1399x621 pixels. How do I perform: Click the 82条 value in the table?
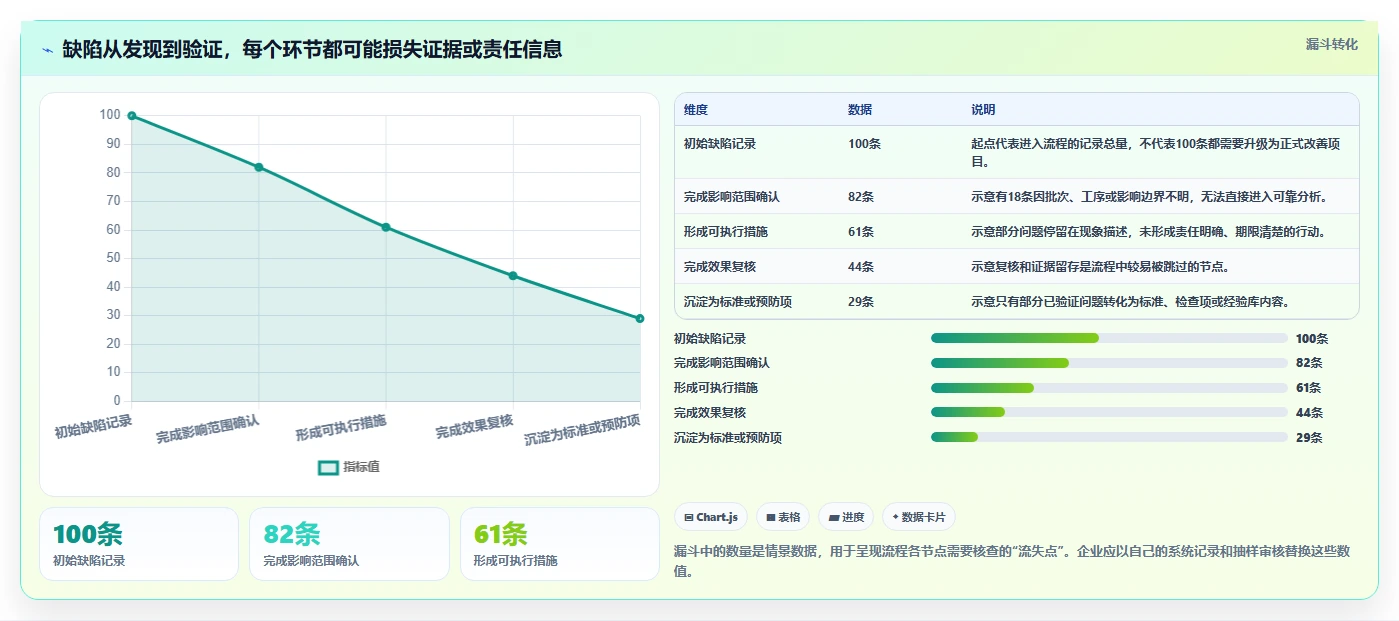click(x=861, y=197)
